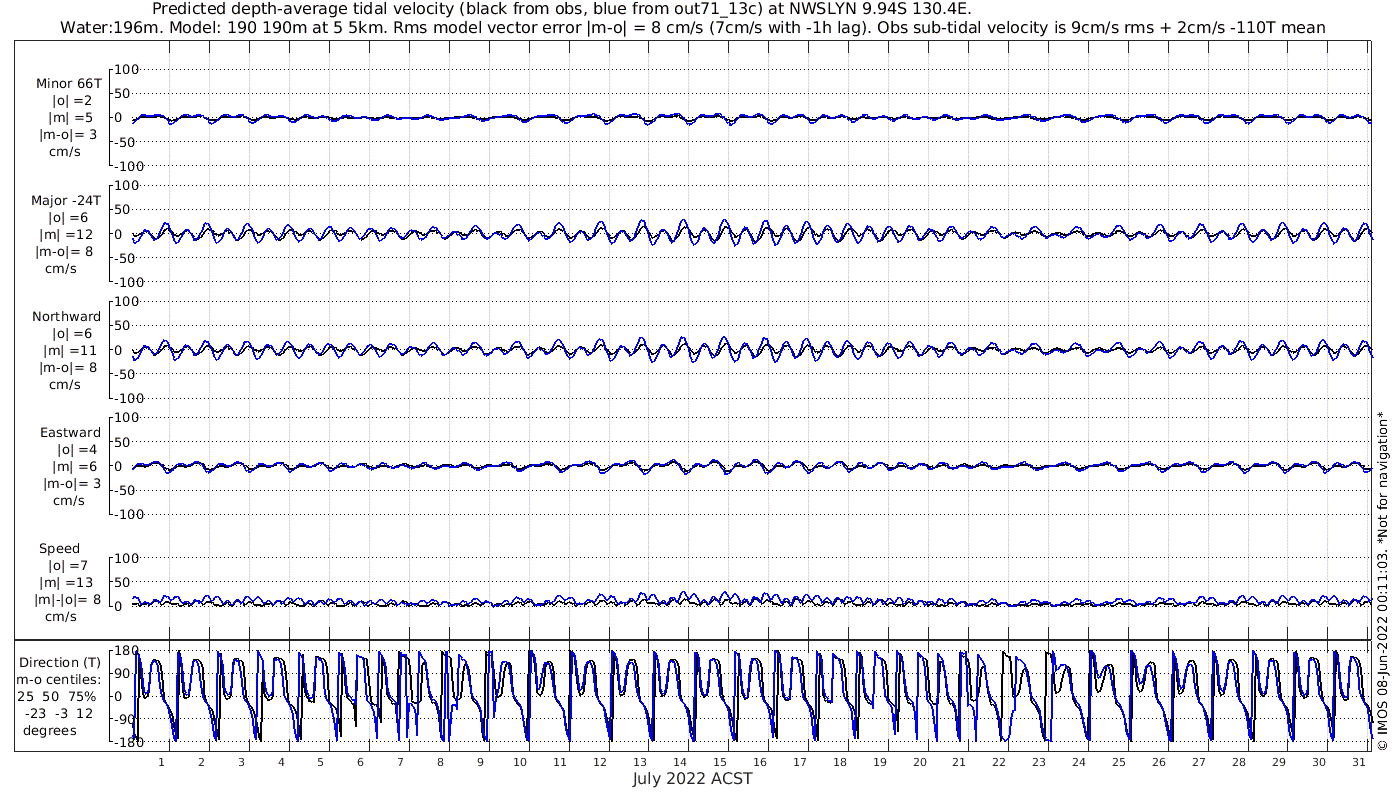Click day '25' on the x-axis

click(1118, 762)
